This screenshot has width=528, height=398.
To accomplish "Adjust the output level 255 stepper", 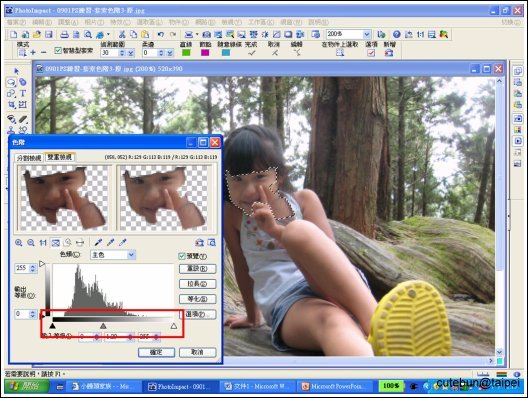I will coord(33,268).
